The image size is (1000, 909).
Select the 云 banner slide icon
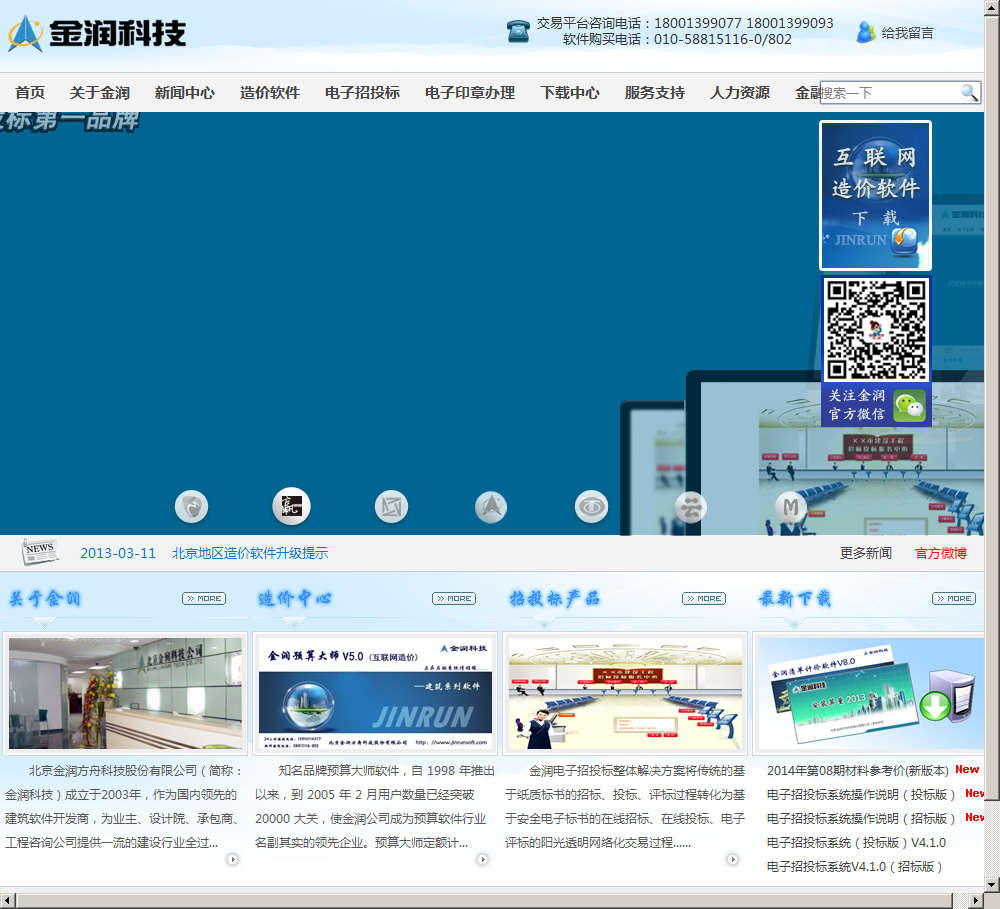[691, 506]
